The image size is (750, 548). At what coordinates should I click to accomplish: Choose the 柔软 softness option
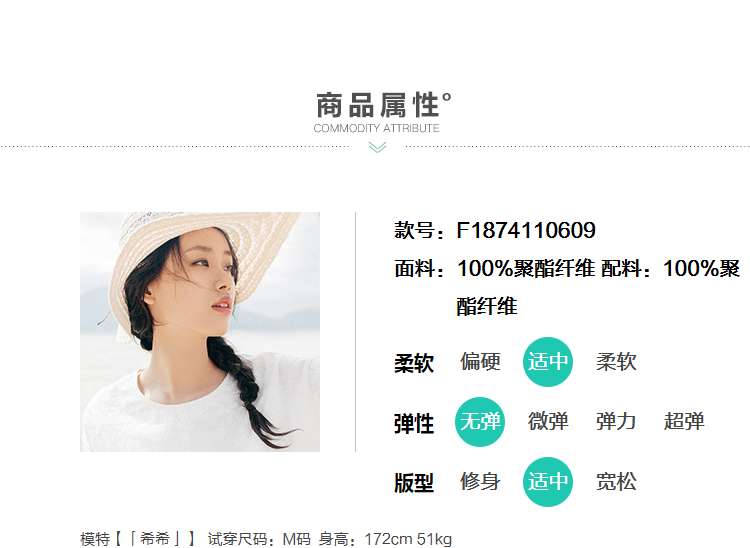pos(616,362)
